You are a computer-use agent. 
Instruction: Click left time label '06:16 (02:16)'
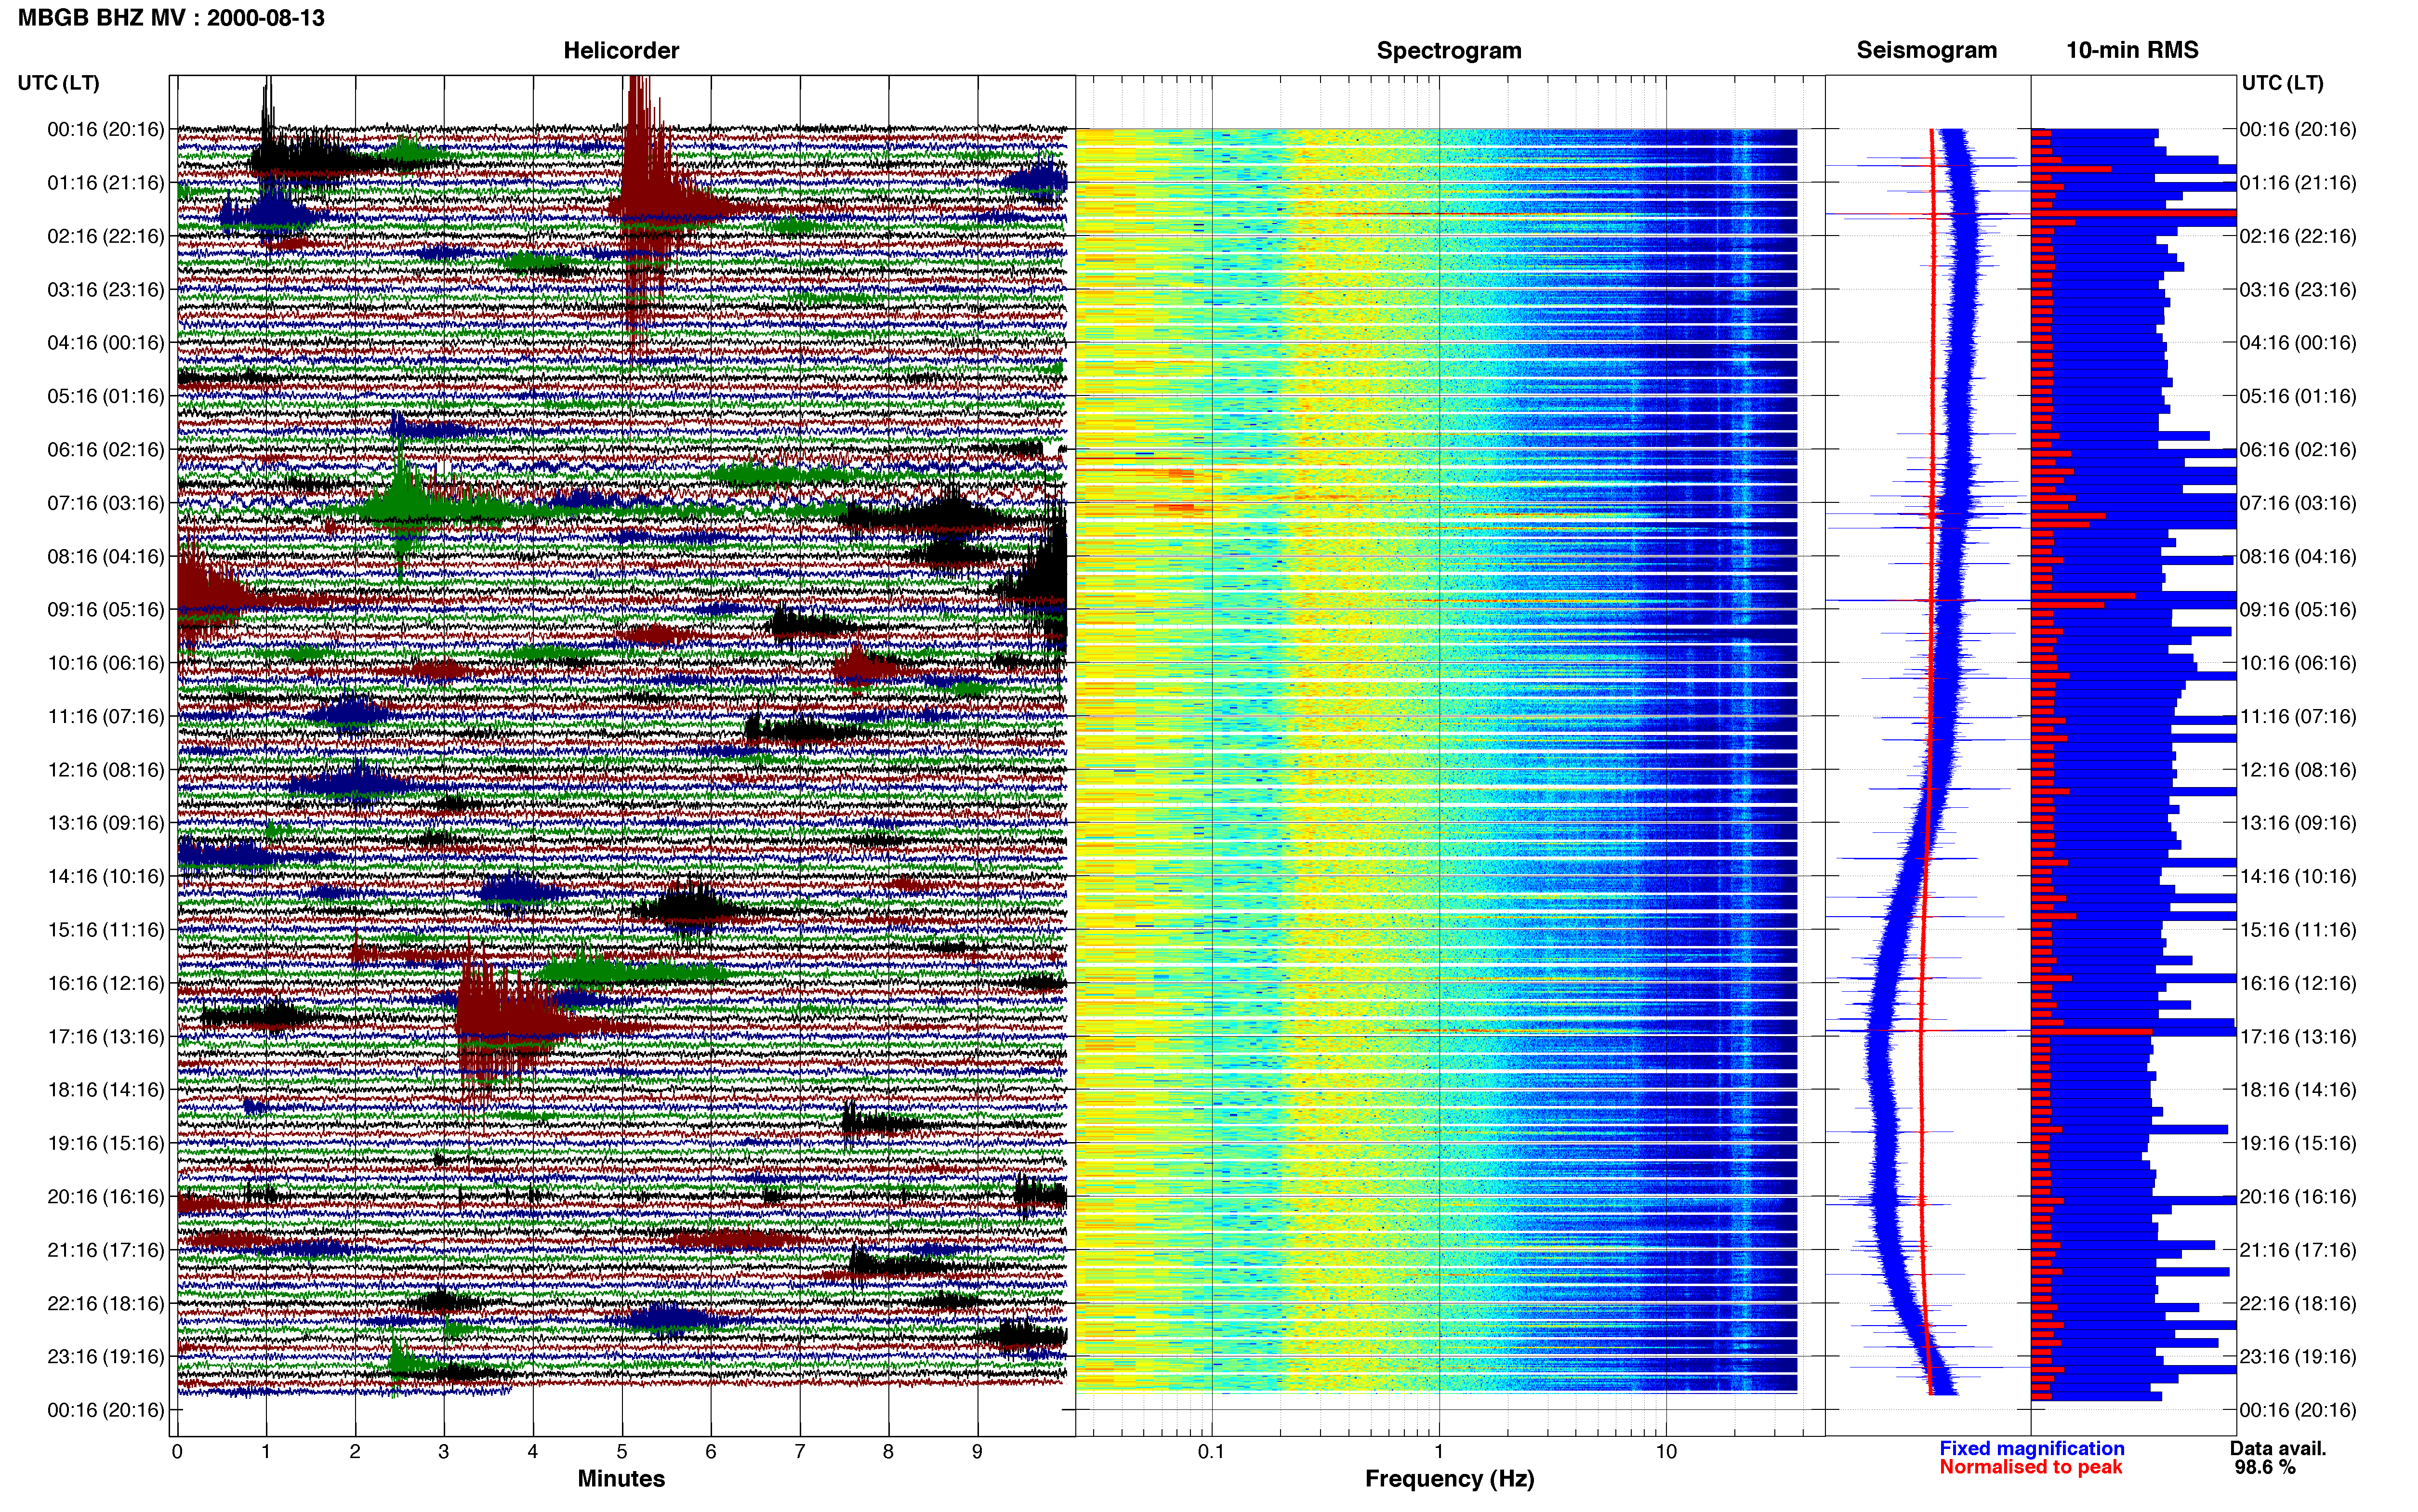point(106,450)
